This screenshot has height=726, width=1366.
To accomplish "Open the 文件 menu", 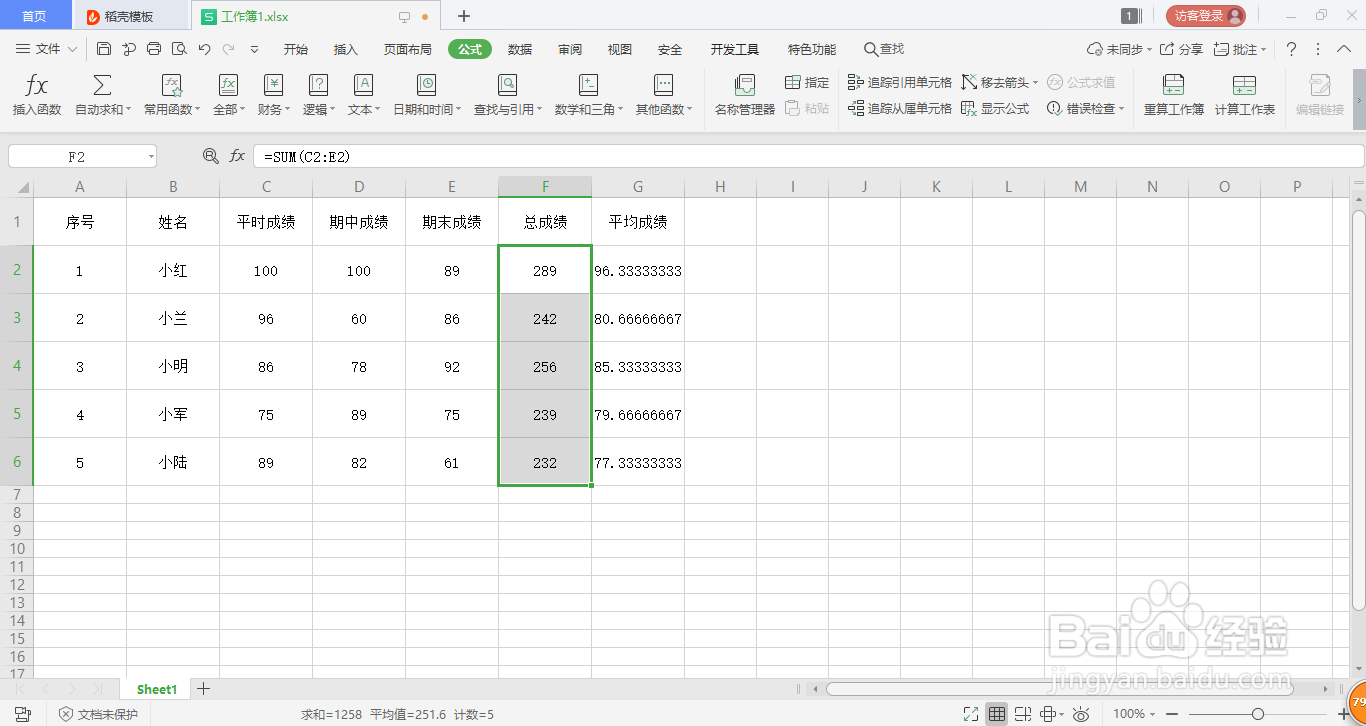I will click(x=48, y=48).
